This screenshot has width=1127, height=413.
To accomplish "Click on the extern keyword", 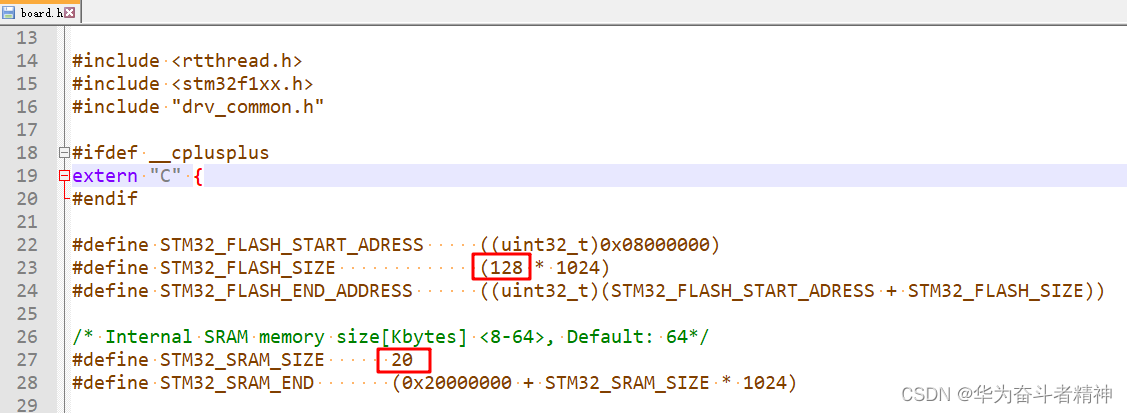I will coord(105,176).
